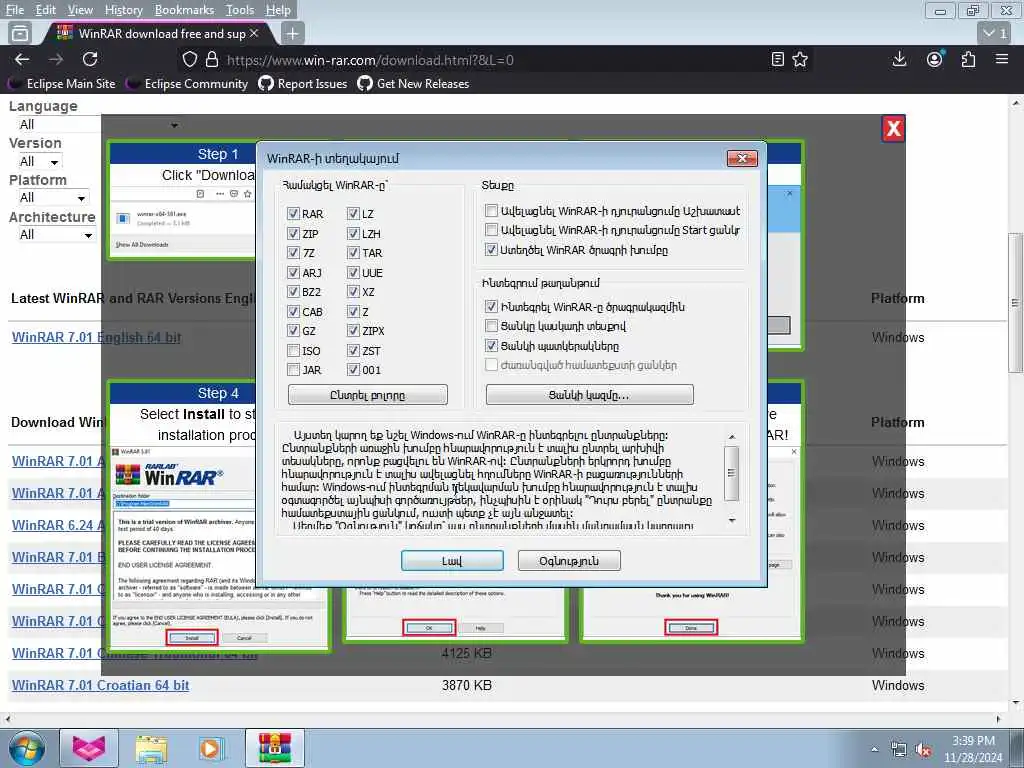This screenshot has width=1024, height=768.
Task: Toggle the TAR checkbox
Action: coord(353,253)
